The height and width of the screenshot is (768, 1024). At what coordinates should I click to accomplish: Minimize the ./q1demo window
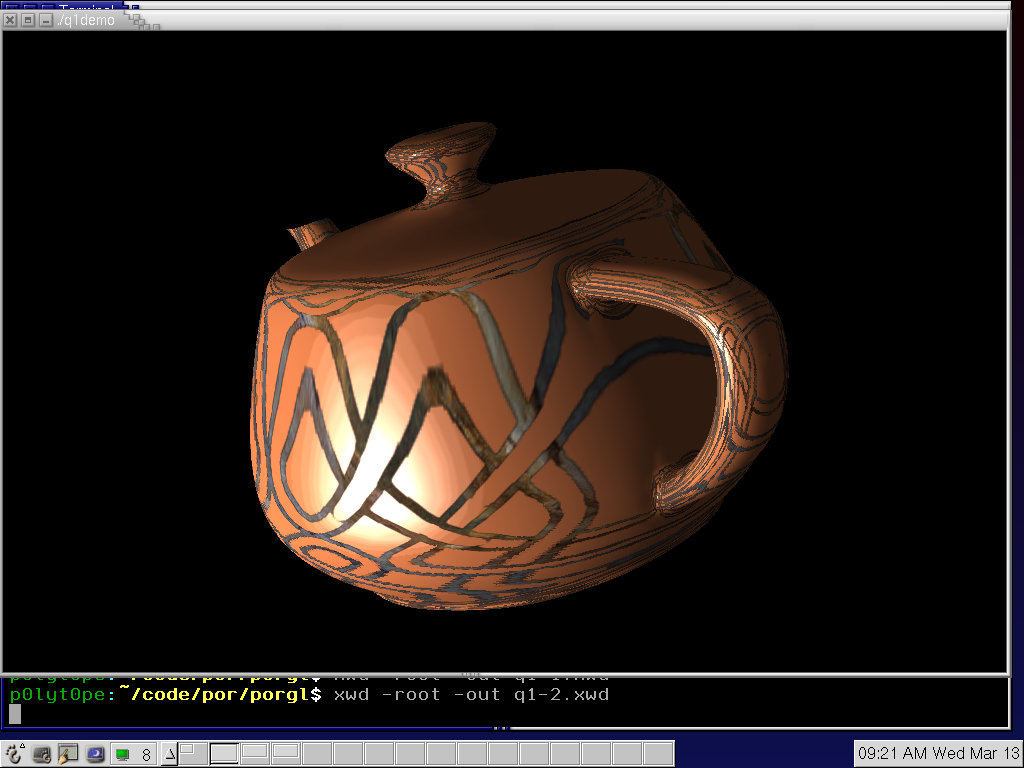pos(45,20)
